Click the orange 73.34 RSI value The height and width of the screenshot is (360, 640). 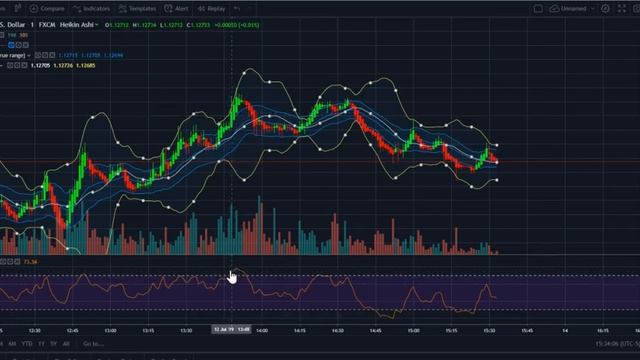pos(30,262)
